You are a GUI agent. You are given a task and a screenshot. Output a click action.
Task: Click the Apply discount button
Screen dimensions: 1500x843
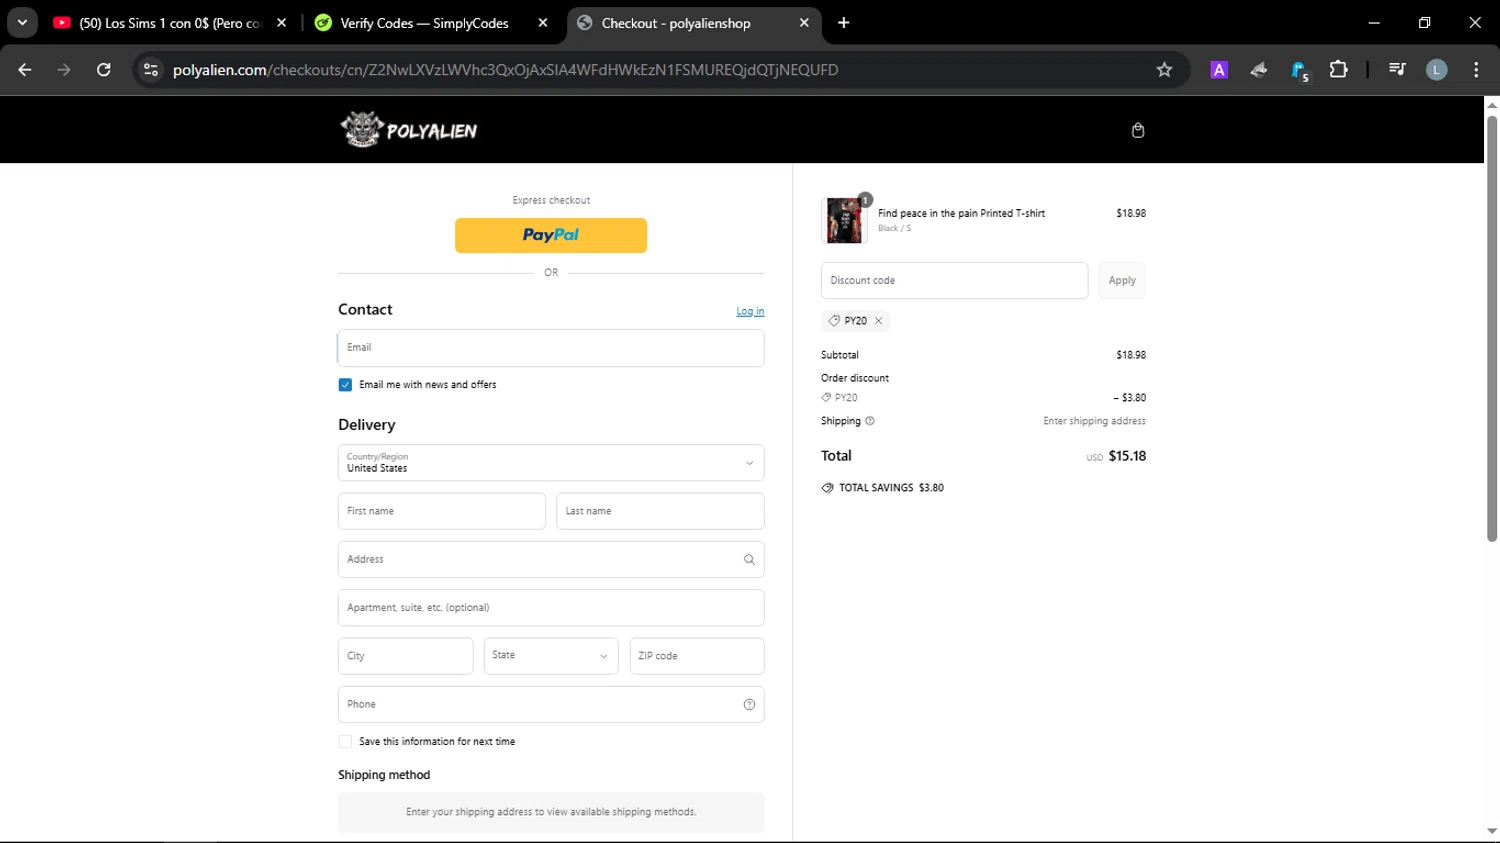[x=1122, y=281]
